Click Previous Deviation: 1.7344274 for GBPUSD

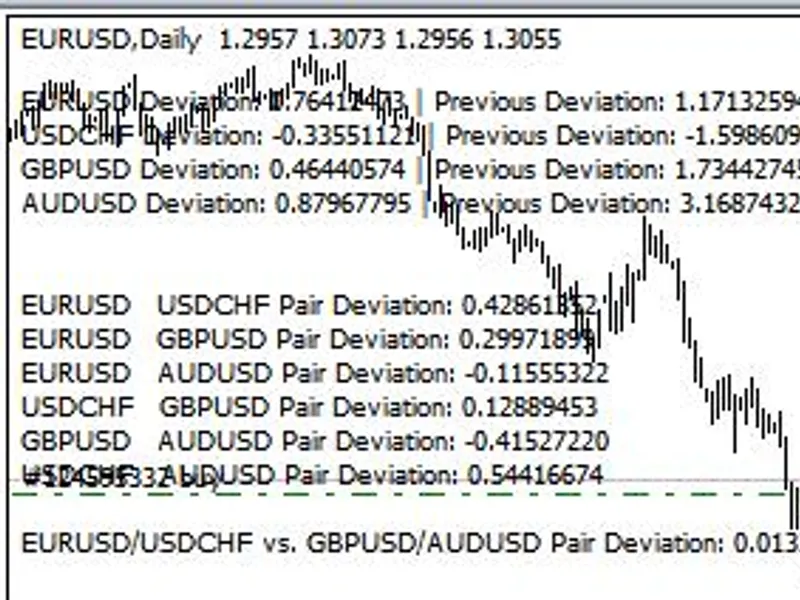click(x=617, y=170)
